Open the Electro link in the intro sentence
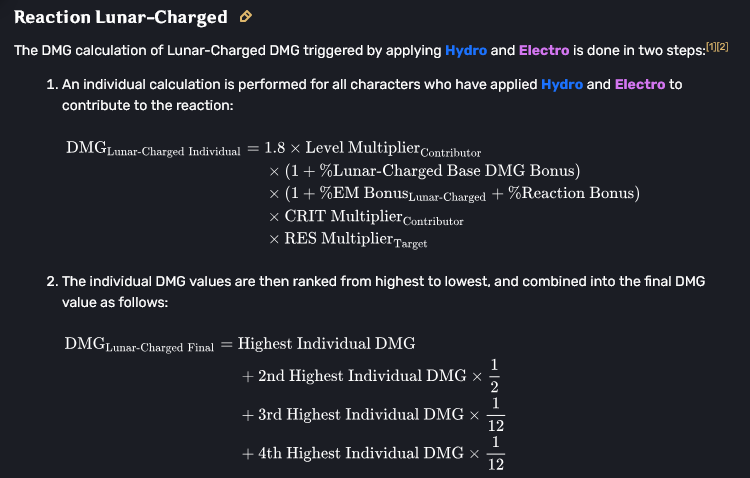Image resolution: width=750 pixels, height=478 pixels. [544, 50]
